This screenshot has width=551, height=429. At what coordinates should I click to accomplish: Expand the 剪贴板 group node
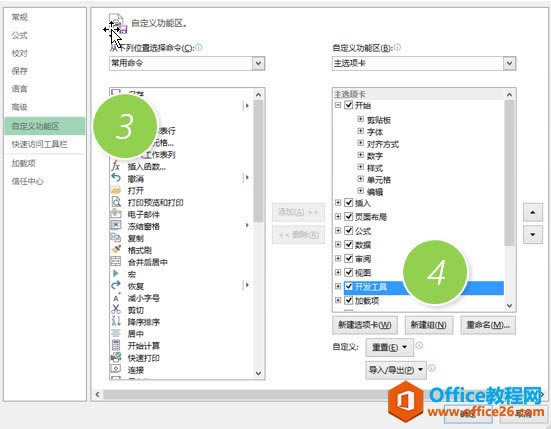coord(360,119)
